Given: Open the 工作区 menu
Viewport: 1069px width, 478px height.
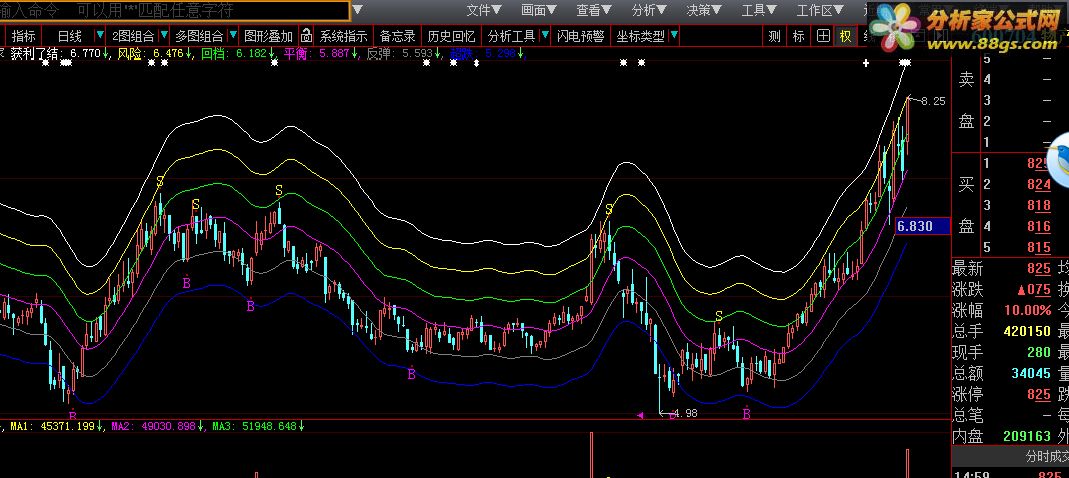Looking at the screenshot, I should [x=821, y=10].
